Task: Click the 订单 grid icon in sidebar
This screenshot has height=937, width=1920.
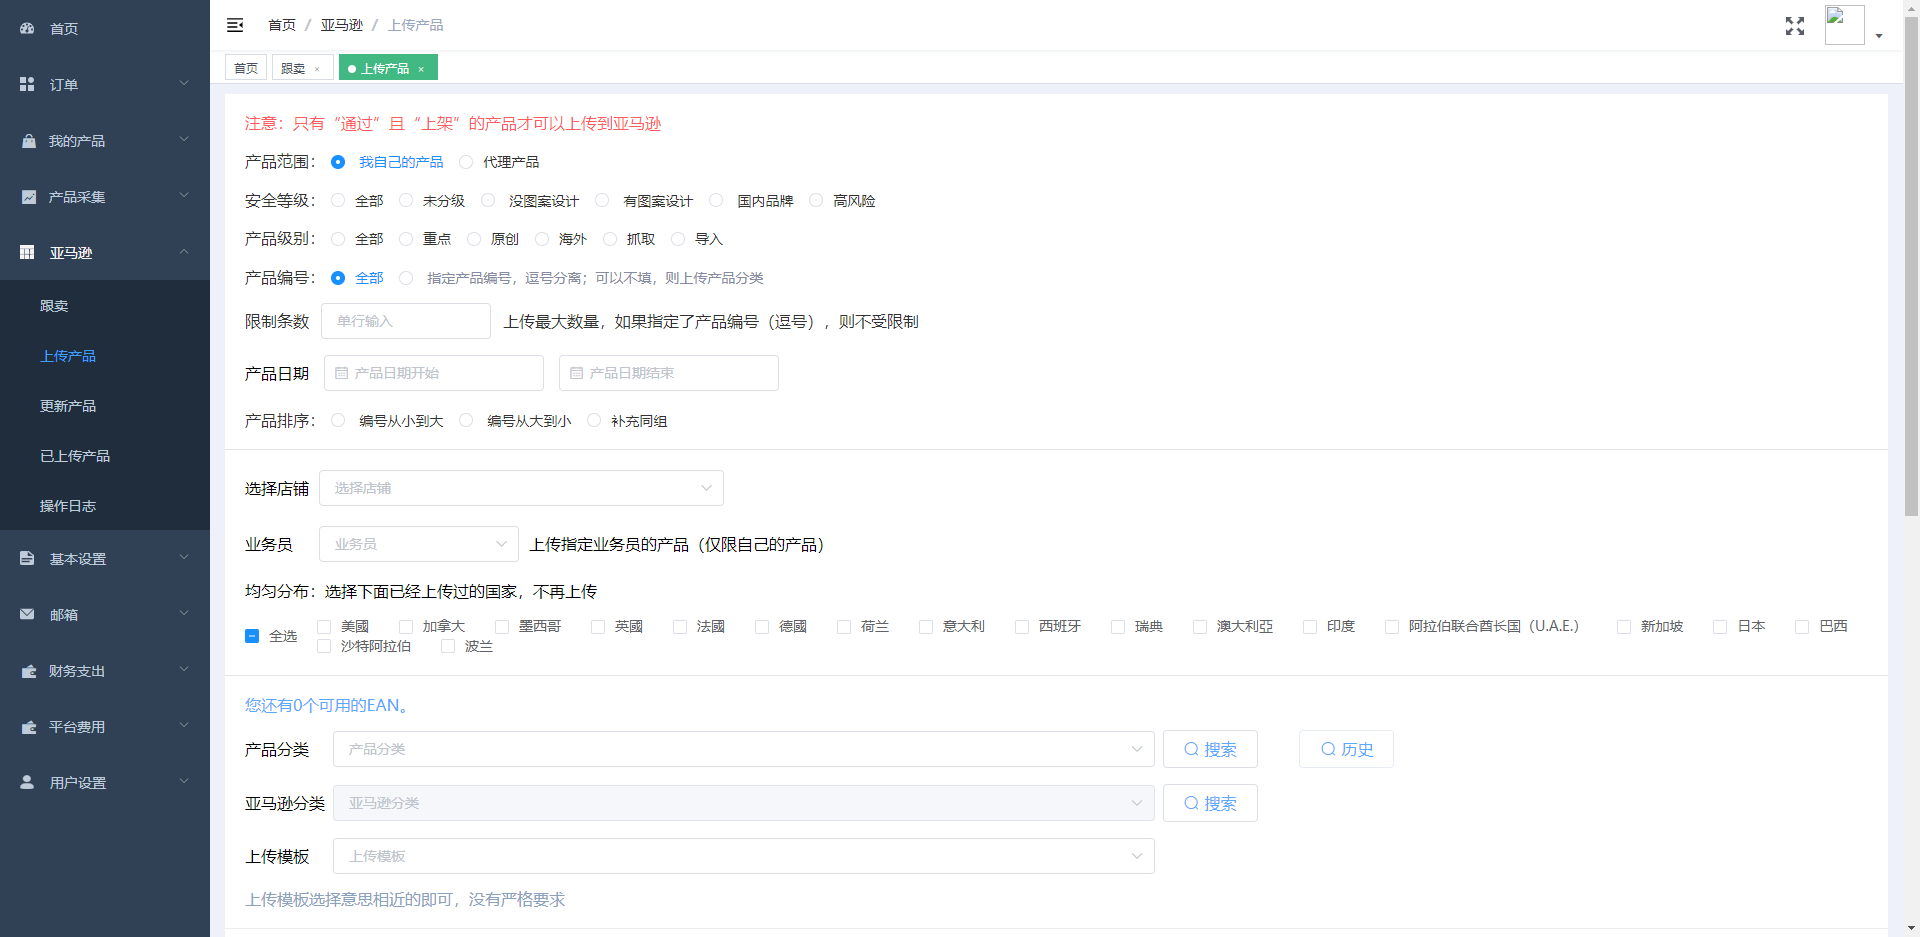Action: 27,85
